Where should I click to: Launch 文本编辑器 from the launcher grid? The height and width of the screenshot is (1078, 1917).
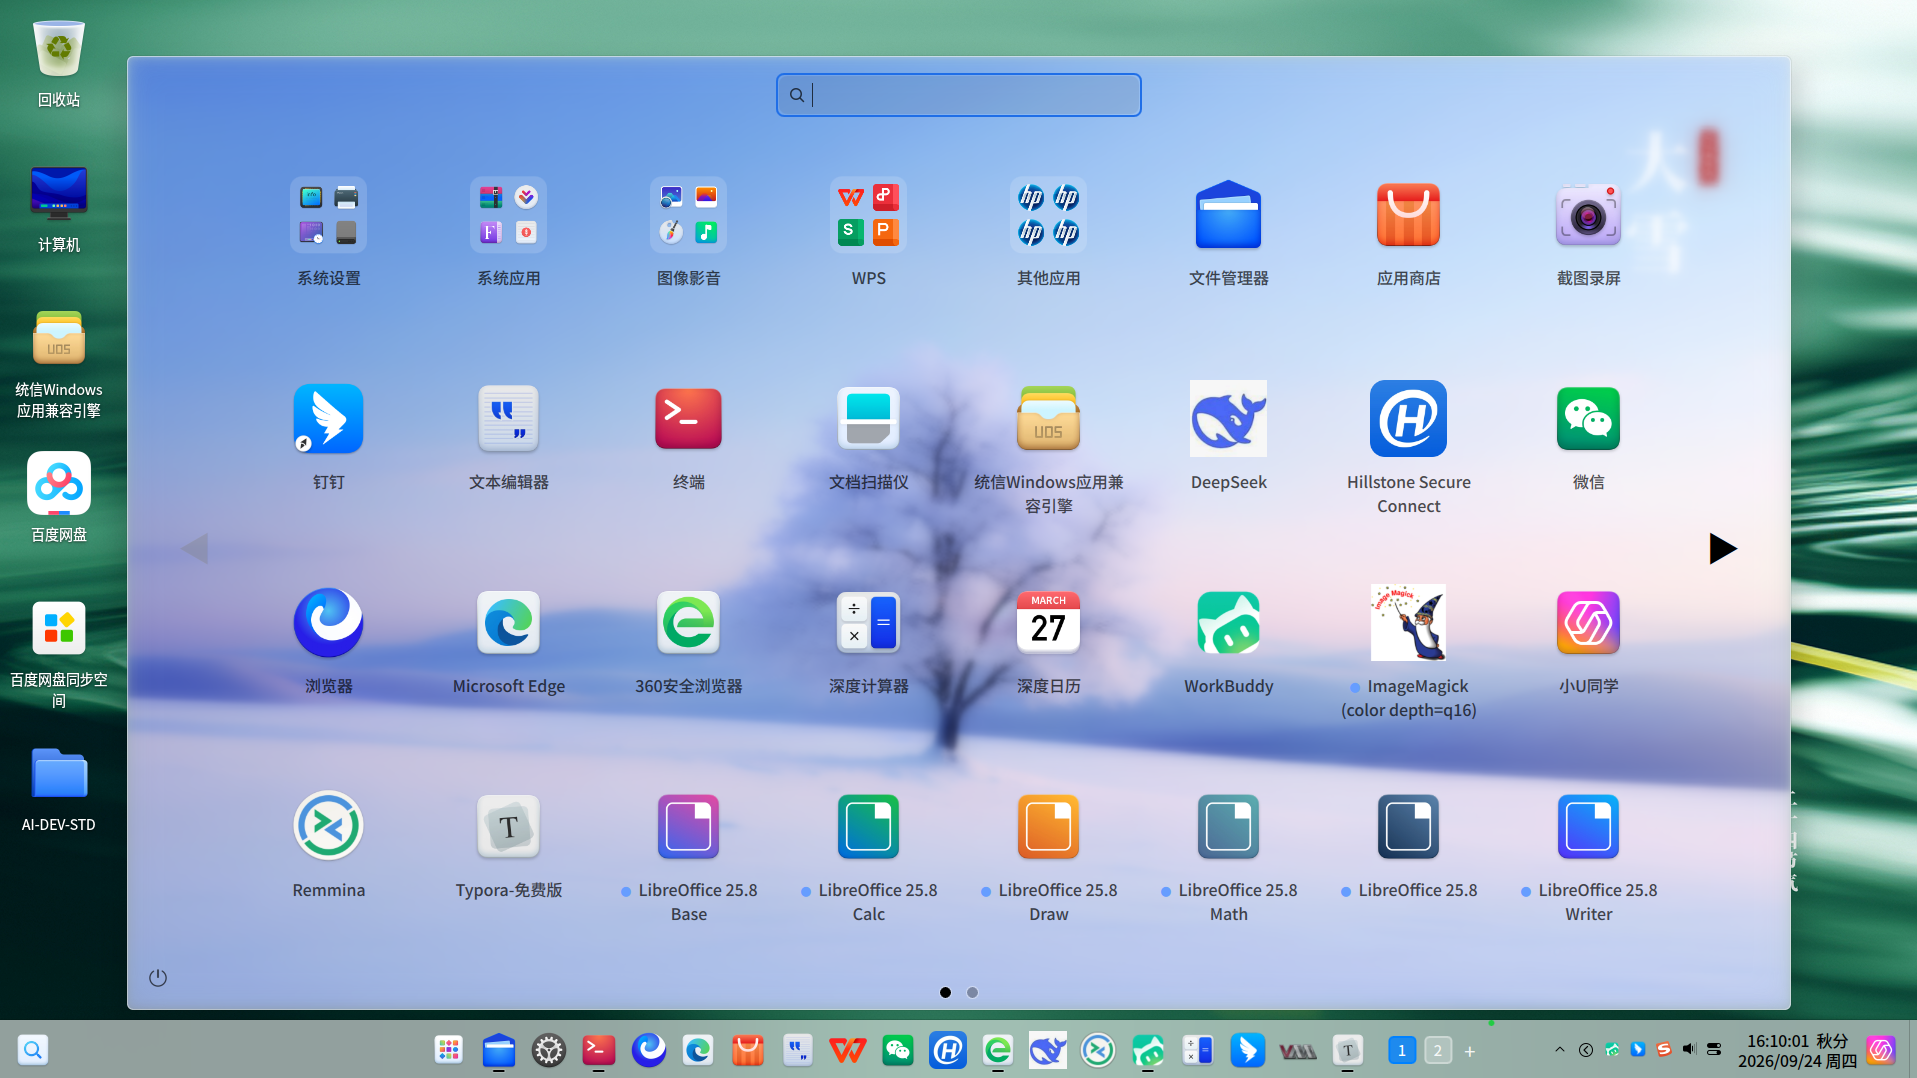point(508,419)
